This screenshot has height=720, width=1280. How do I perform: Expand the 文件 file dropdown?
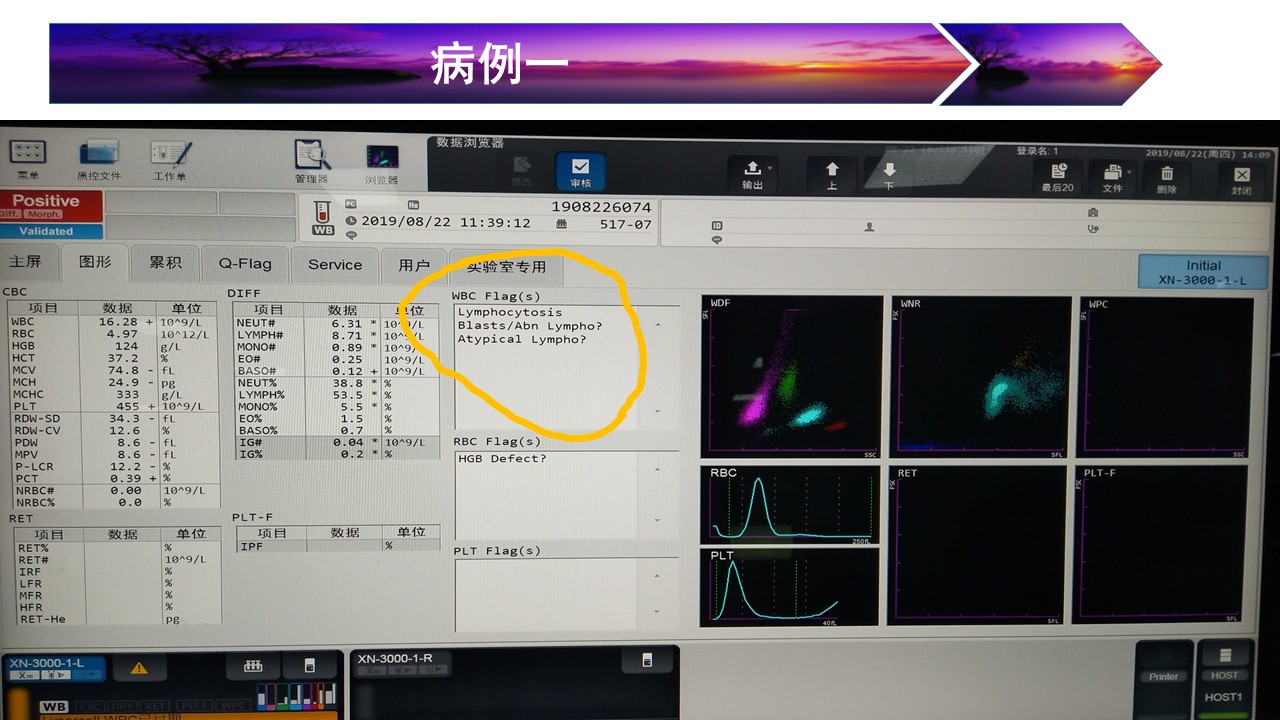(x=1113, y=177)
